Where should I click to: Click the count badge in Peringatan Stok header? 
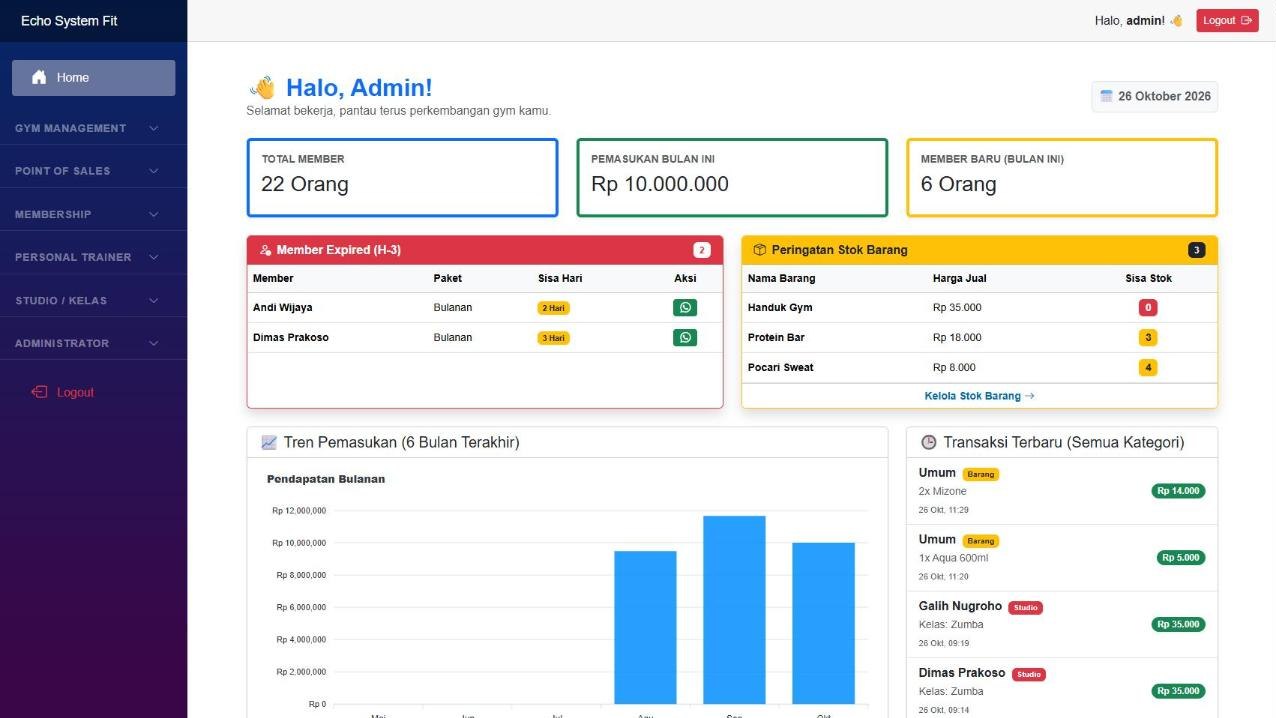pos(1197,250)
